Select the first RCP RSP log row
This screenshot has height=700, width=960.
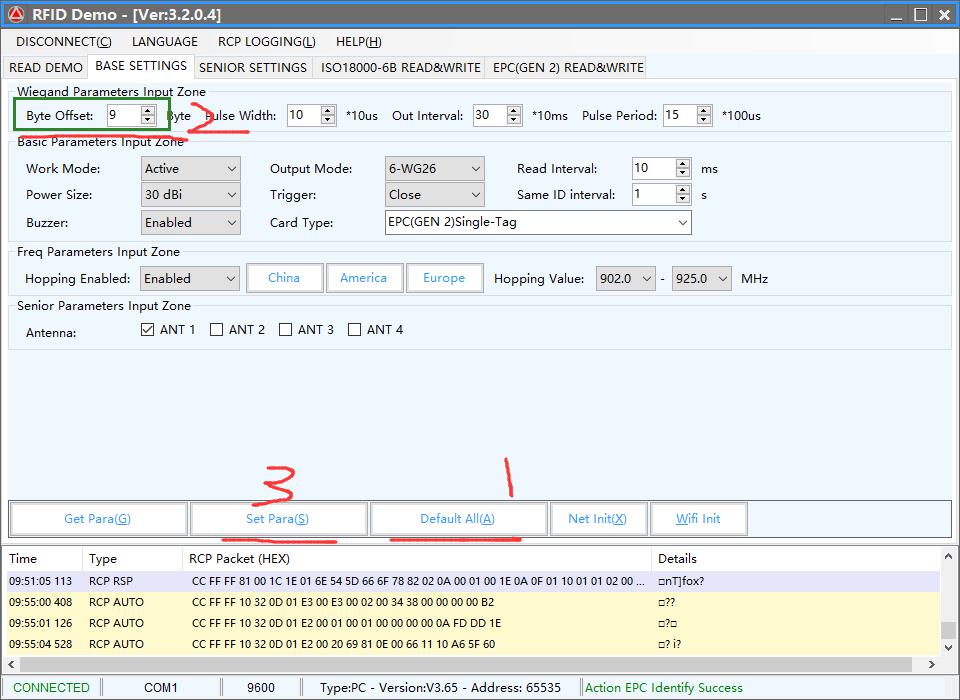(400, 581)
